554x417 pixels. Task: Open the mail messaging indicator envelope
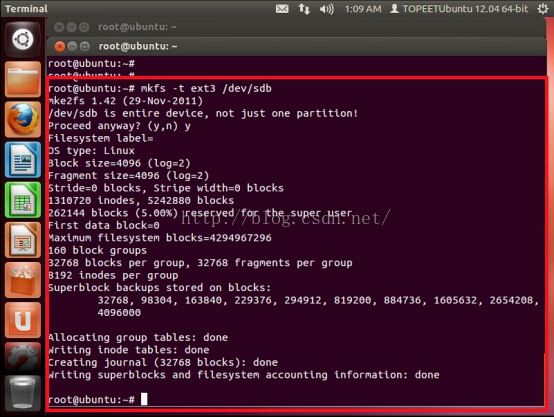282,9
